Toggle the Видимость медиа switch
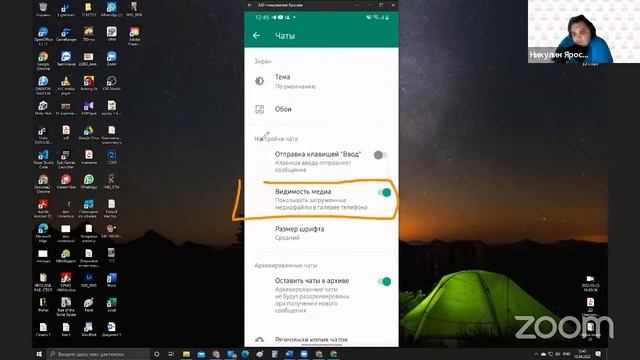Screen dimensions: 640x360 pyautogui.click(x=384, y=193)
